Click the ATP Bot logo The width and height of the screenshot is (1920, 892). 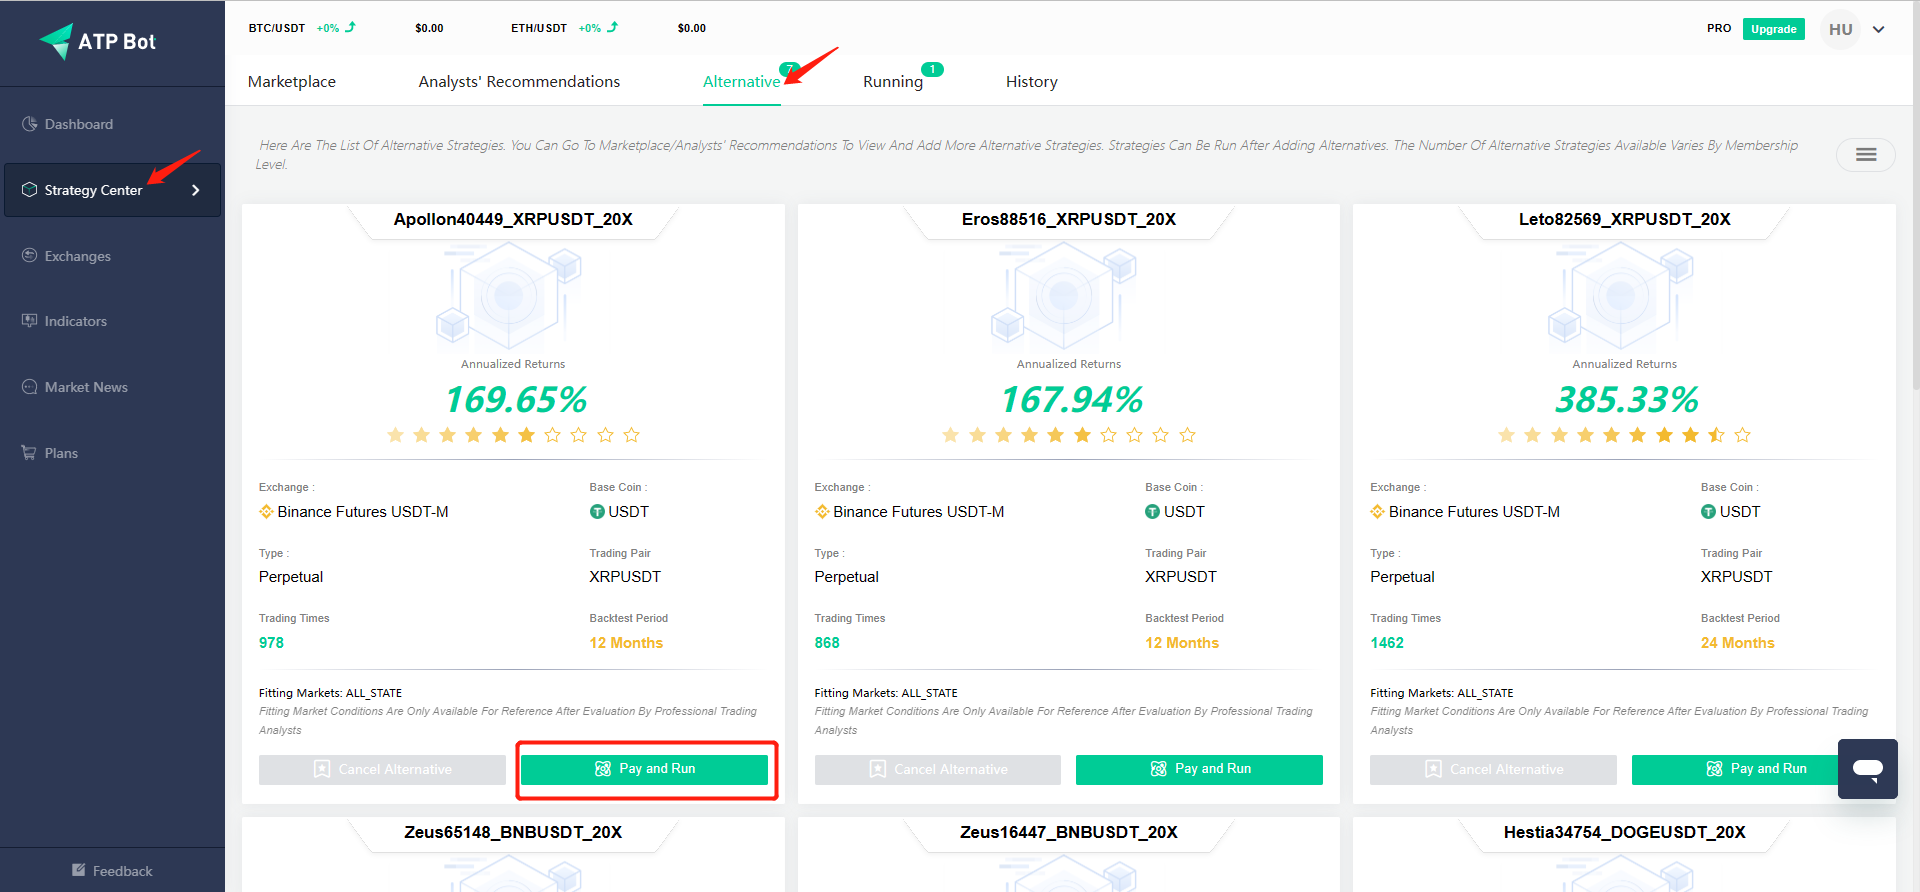point(98,41)
